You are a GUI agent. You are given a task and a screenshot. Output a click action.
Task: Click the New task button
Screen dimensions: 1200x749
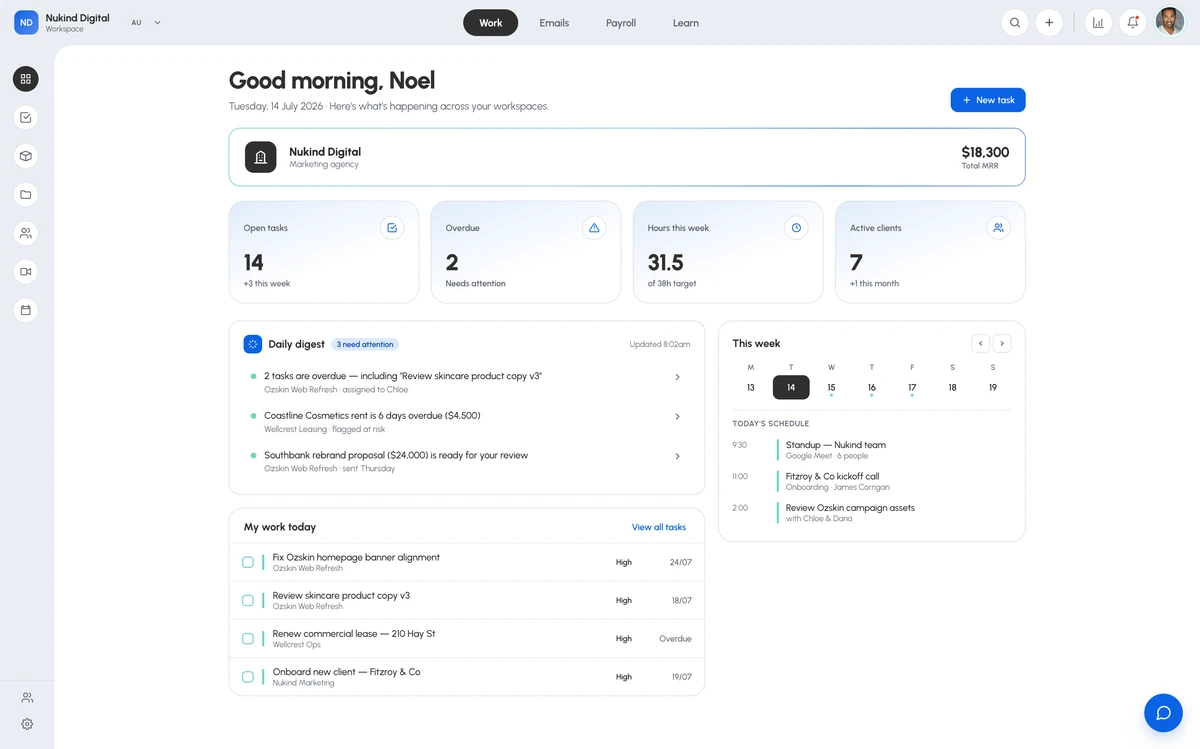988,100
